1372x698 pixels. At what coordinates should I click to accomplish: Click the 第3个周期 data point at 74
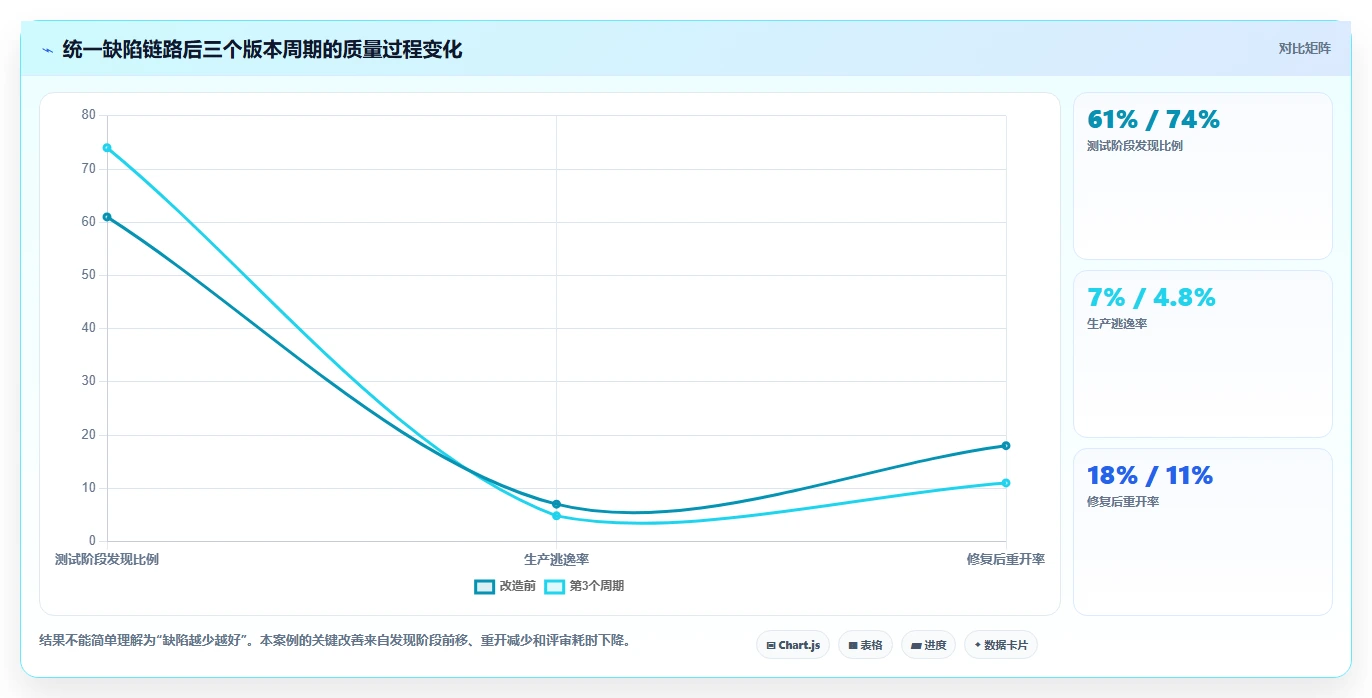point(107,148)
